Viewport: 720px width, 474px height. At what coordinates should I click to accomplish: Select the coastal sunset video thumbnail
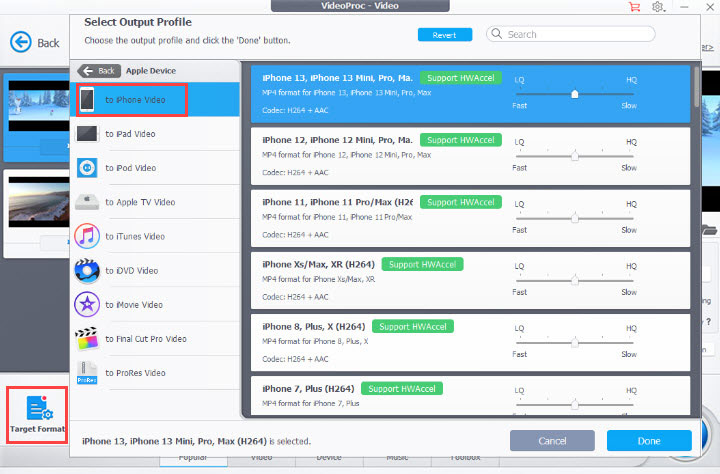39,202
